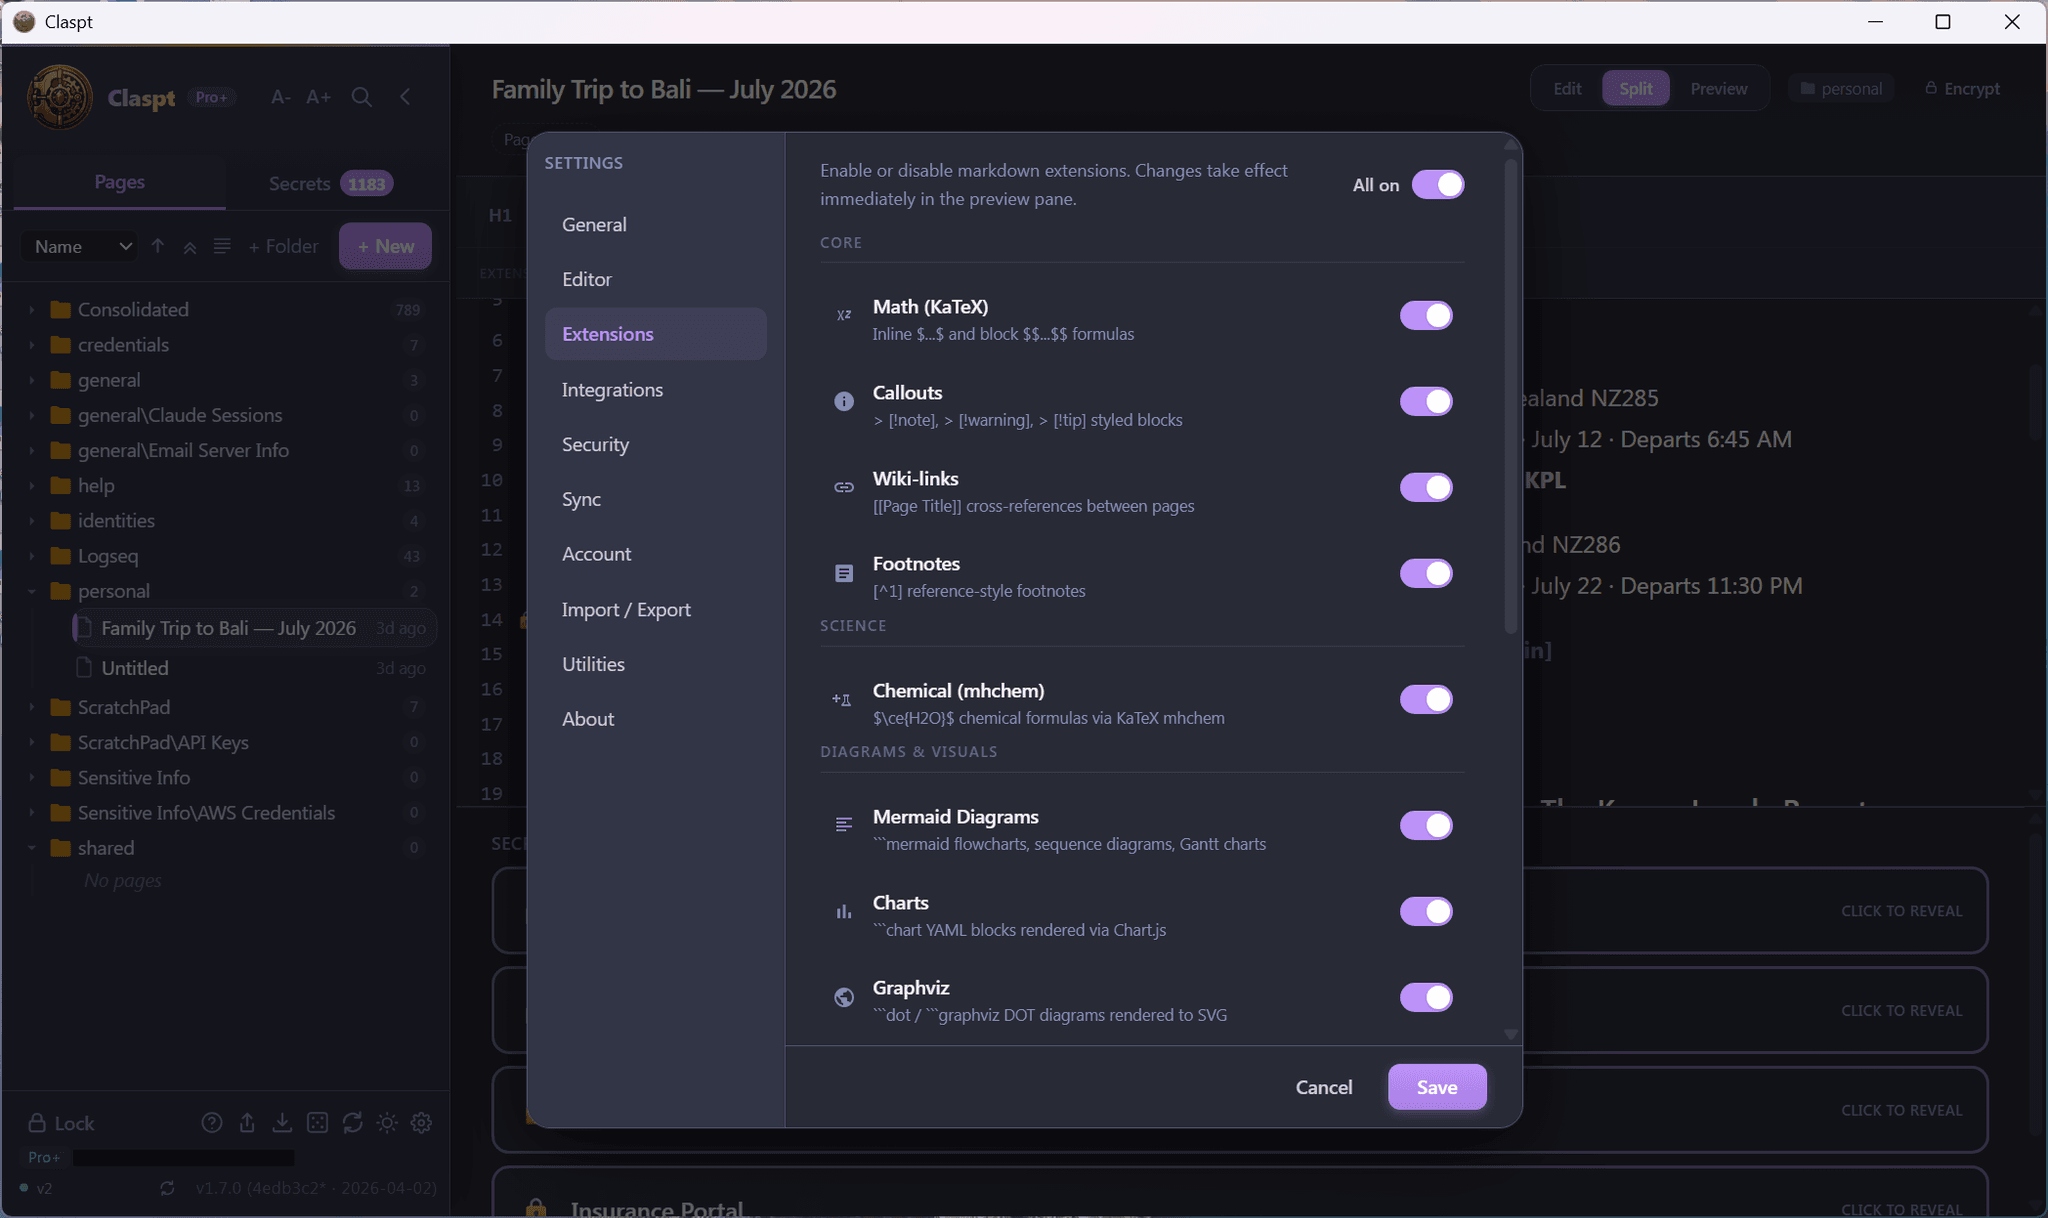Viewport: 2048px width, 1218px height.
Task: Click the Save button
Action: [1437, 1087]
